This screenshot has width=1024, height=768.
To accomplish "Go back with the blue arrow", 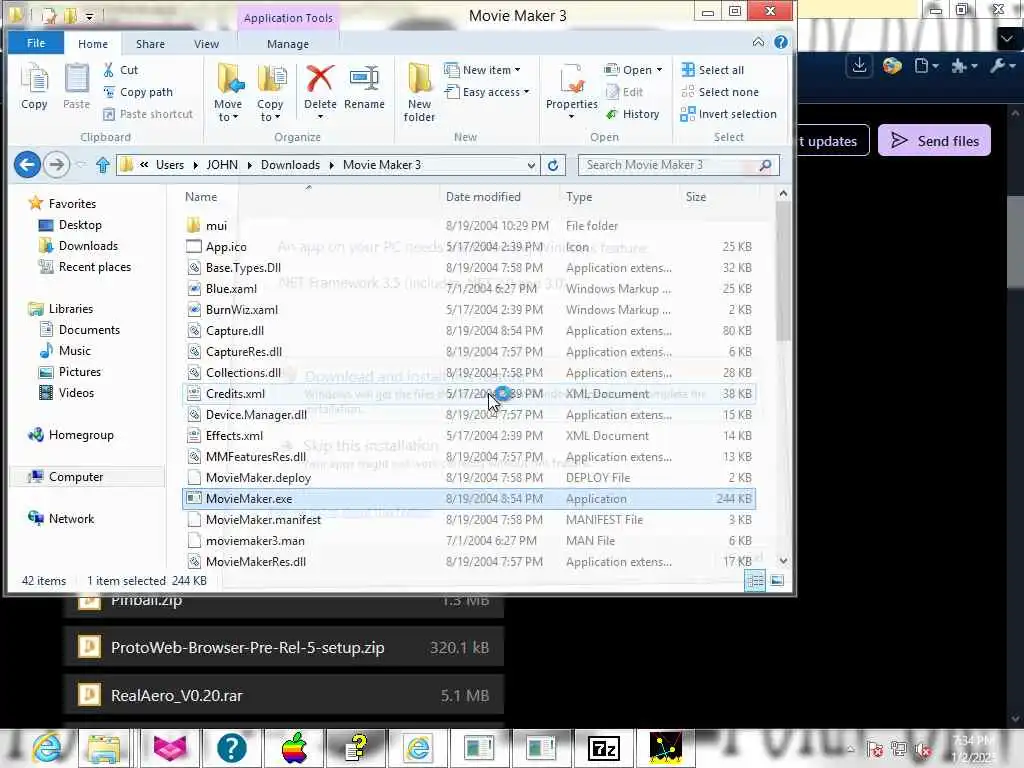I will [27, 165].
